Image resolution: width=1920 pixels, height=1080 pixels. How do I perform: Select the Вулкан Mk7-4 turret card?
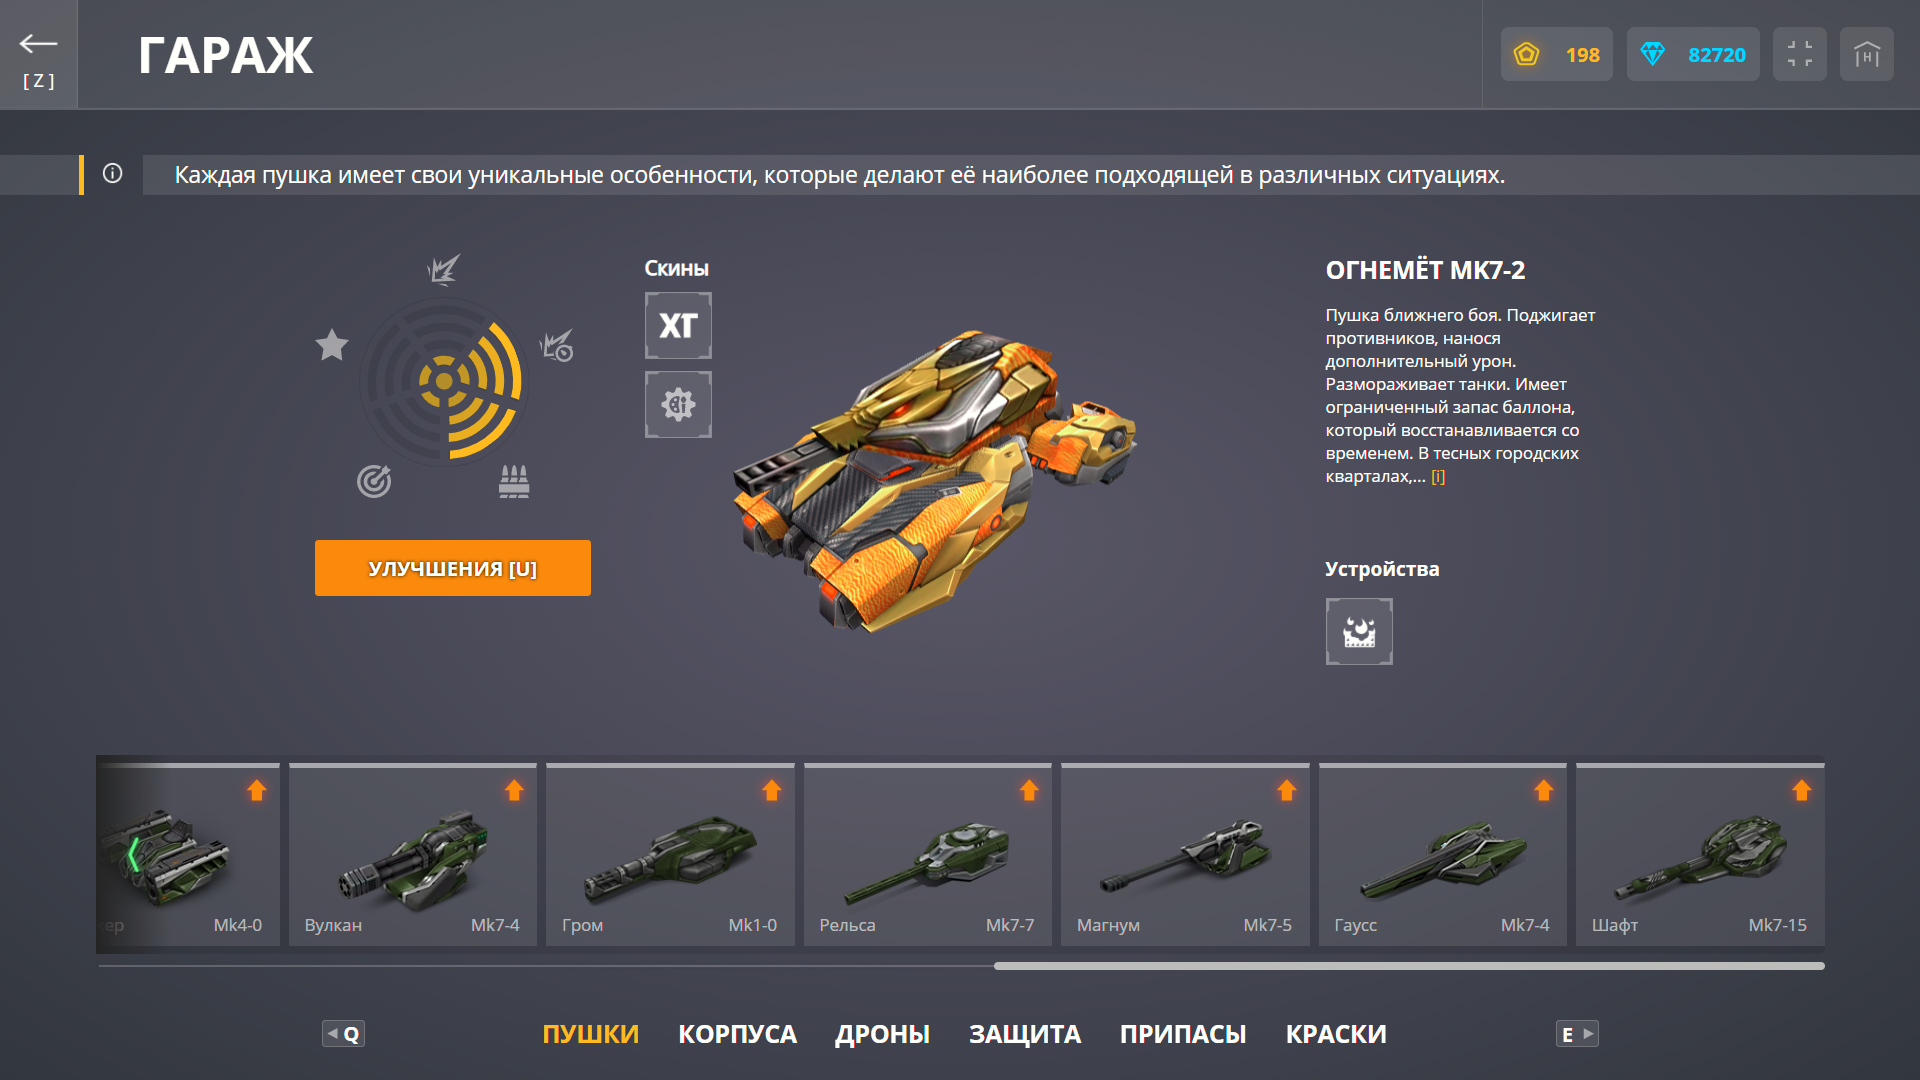coord(413,855)
